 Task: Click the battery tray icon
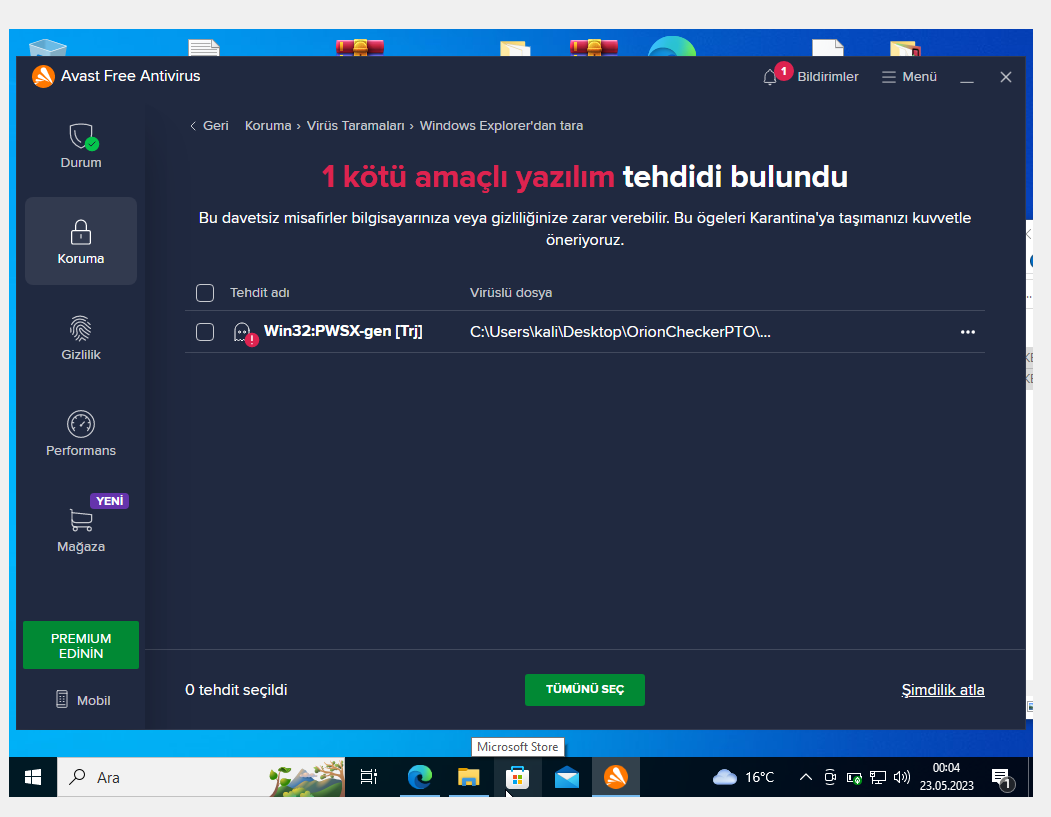point(854,777)
